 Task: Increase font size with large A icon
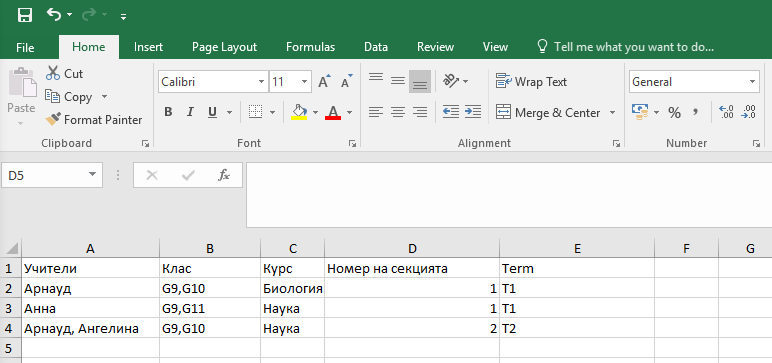coord(324,82)
